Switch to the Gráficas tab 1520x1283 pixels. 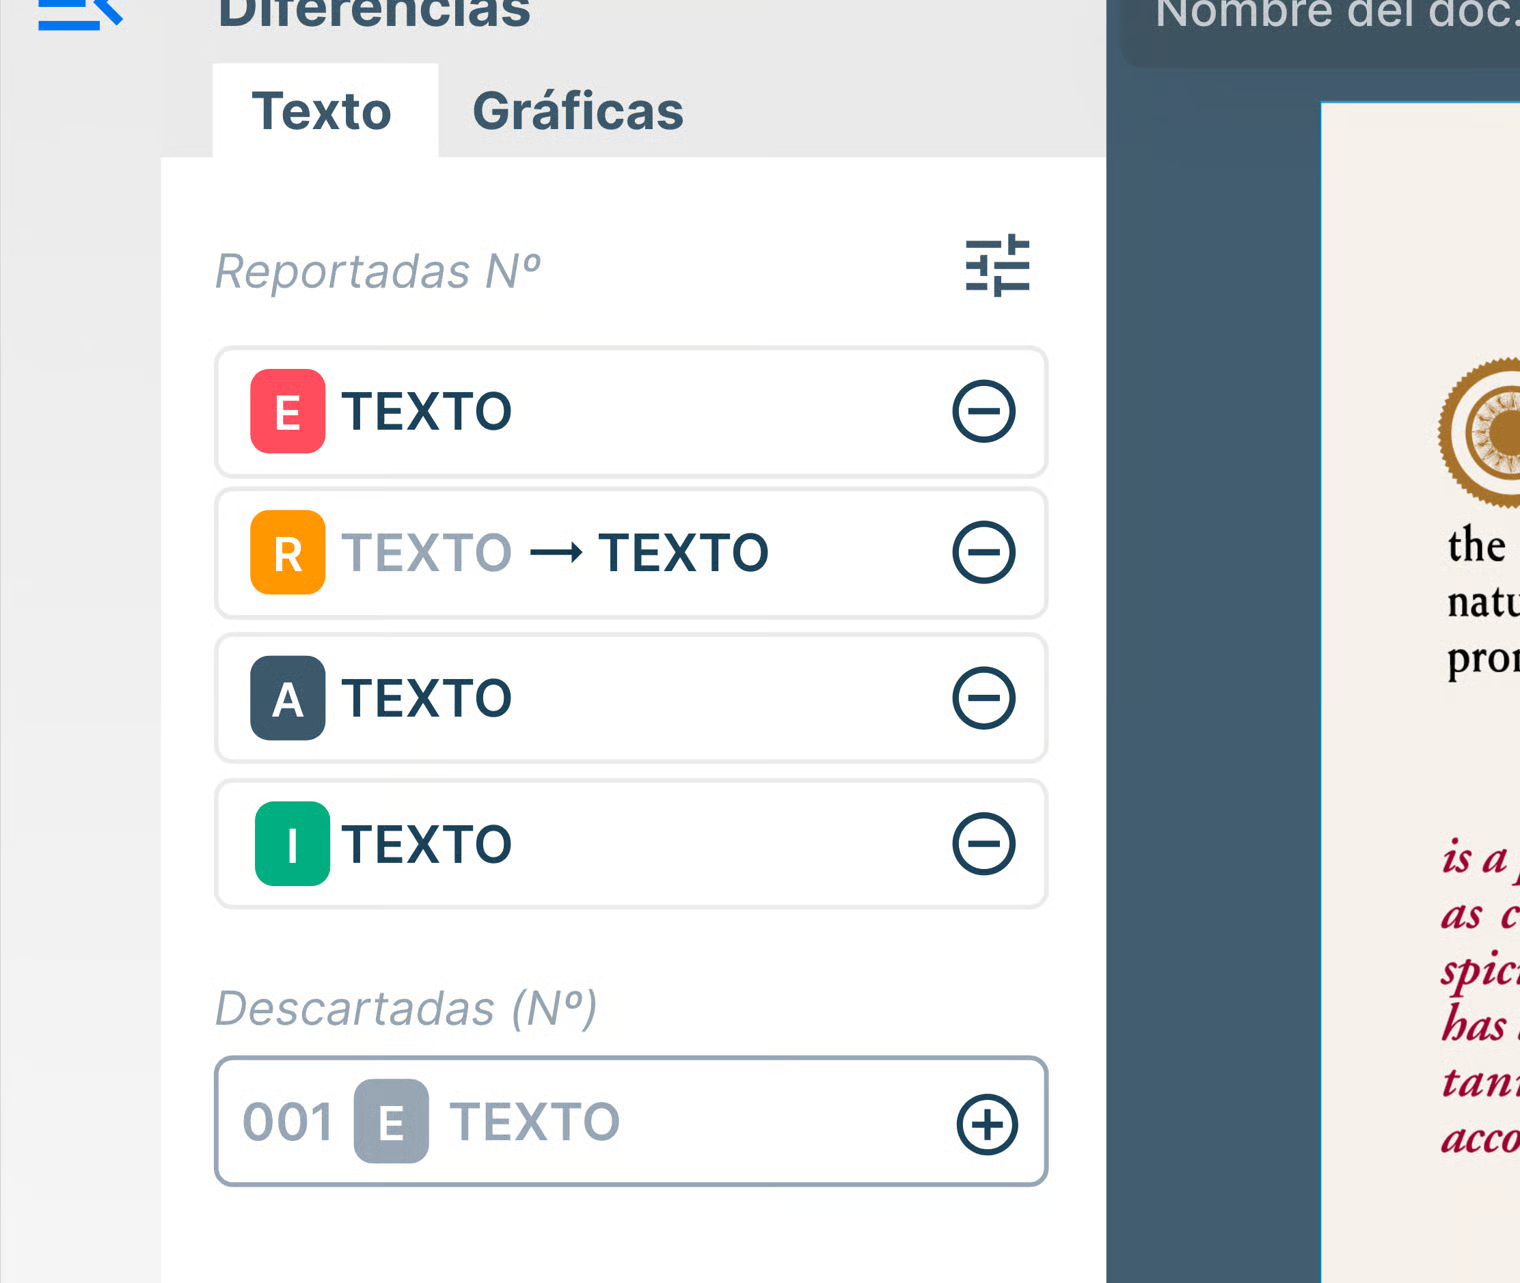578,111
